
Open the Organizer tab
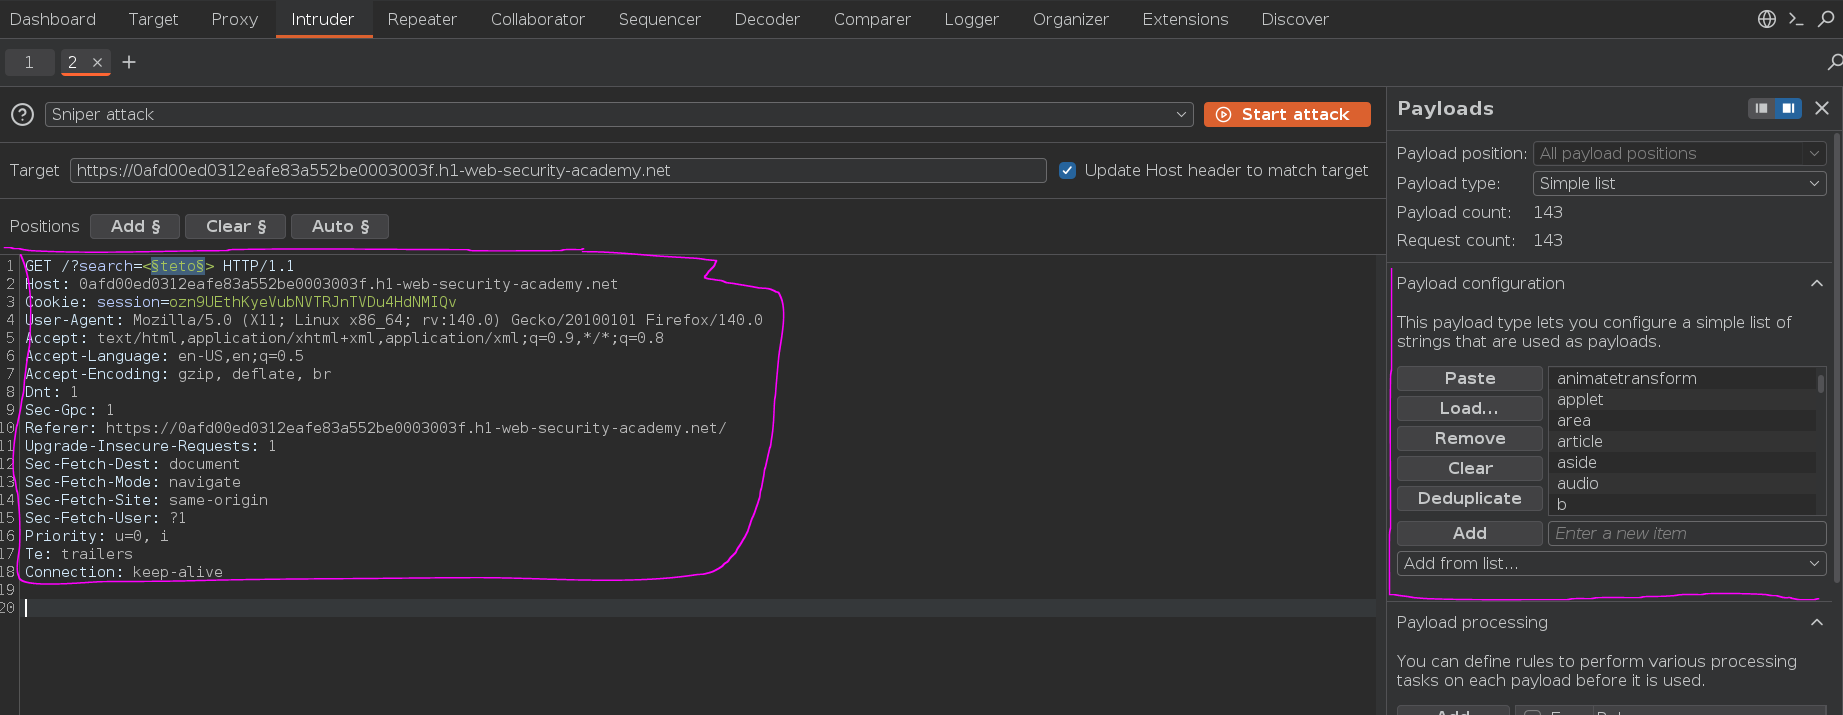click(x=1070, y=19)
